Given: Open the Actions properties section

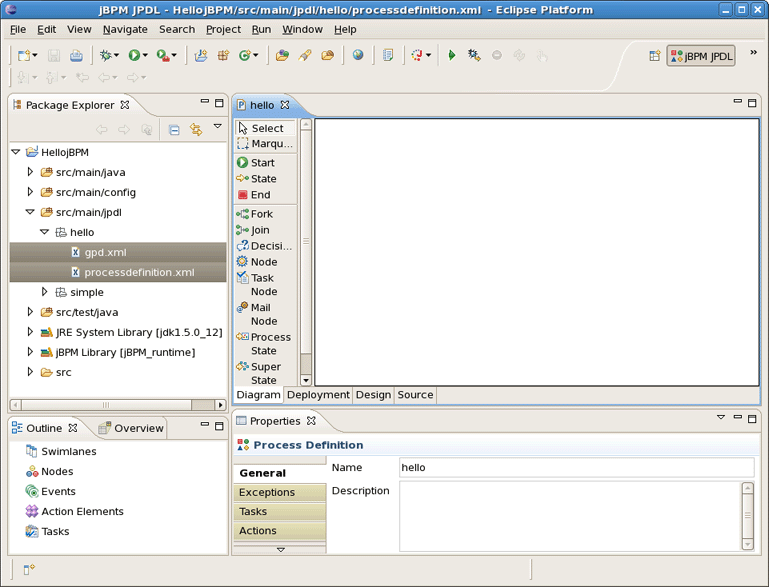Looking at the screenshot, I should pyautogui.click(x=280, y=531).
